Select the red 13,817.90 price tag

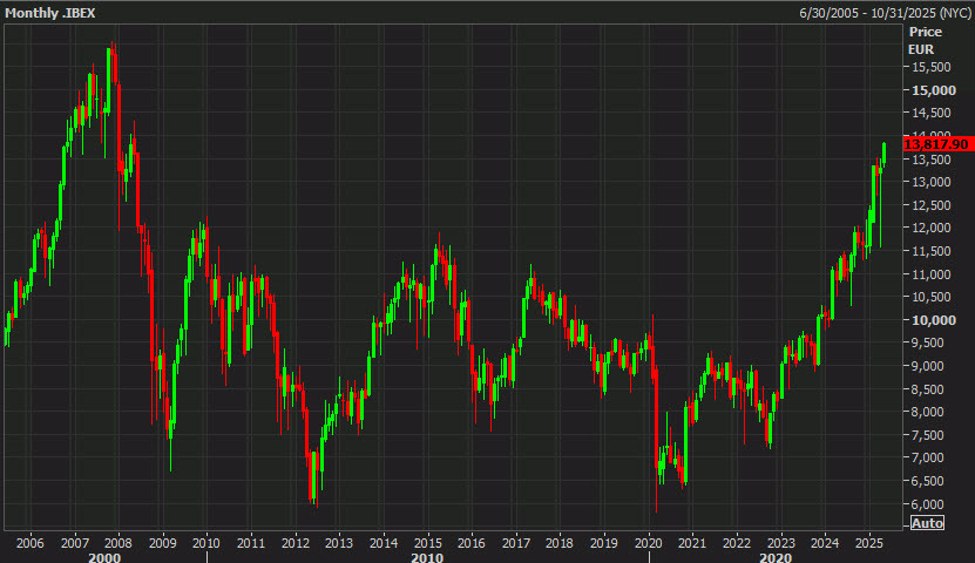point(938,144)
